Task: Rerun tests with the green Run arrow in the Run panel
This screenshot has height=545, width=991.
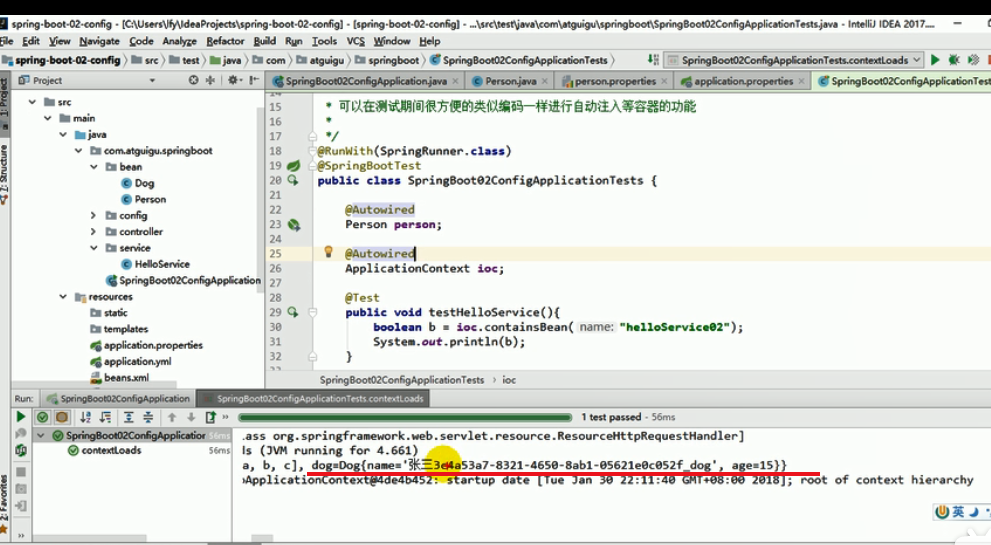Action: point(20,417)
